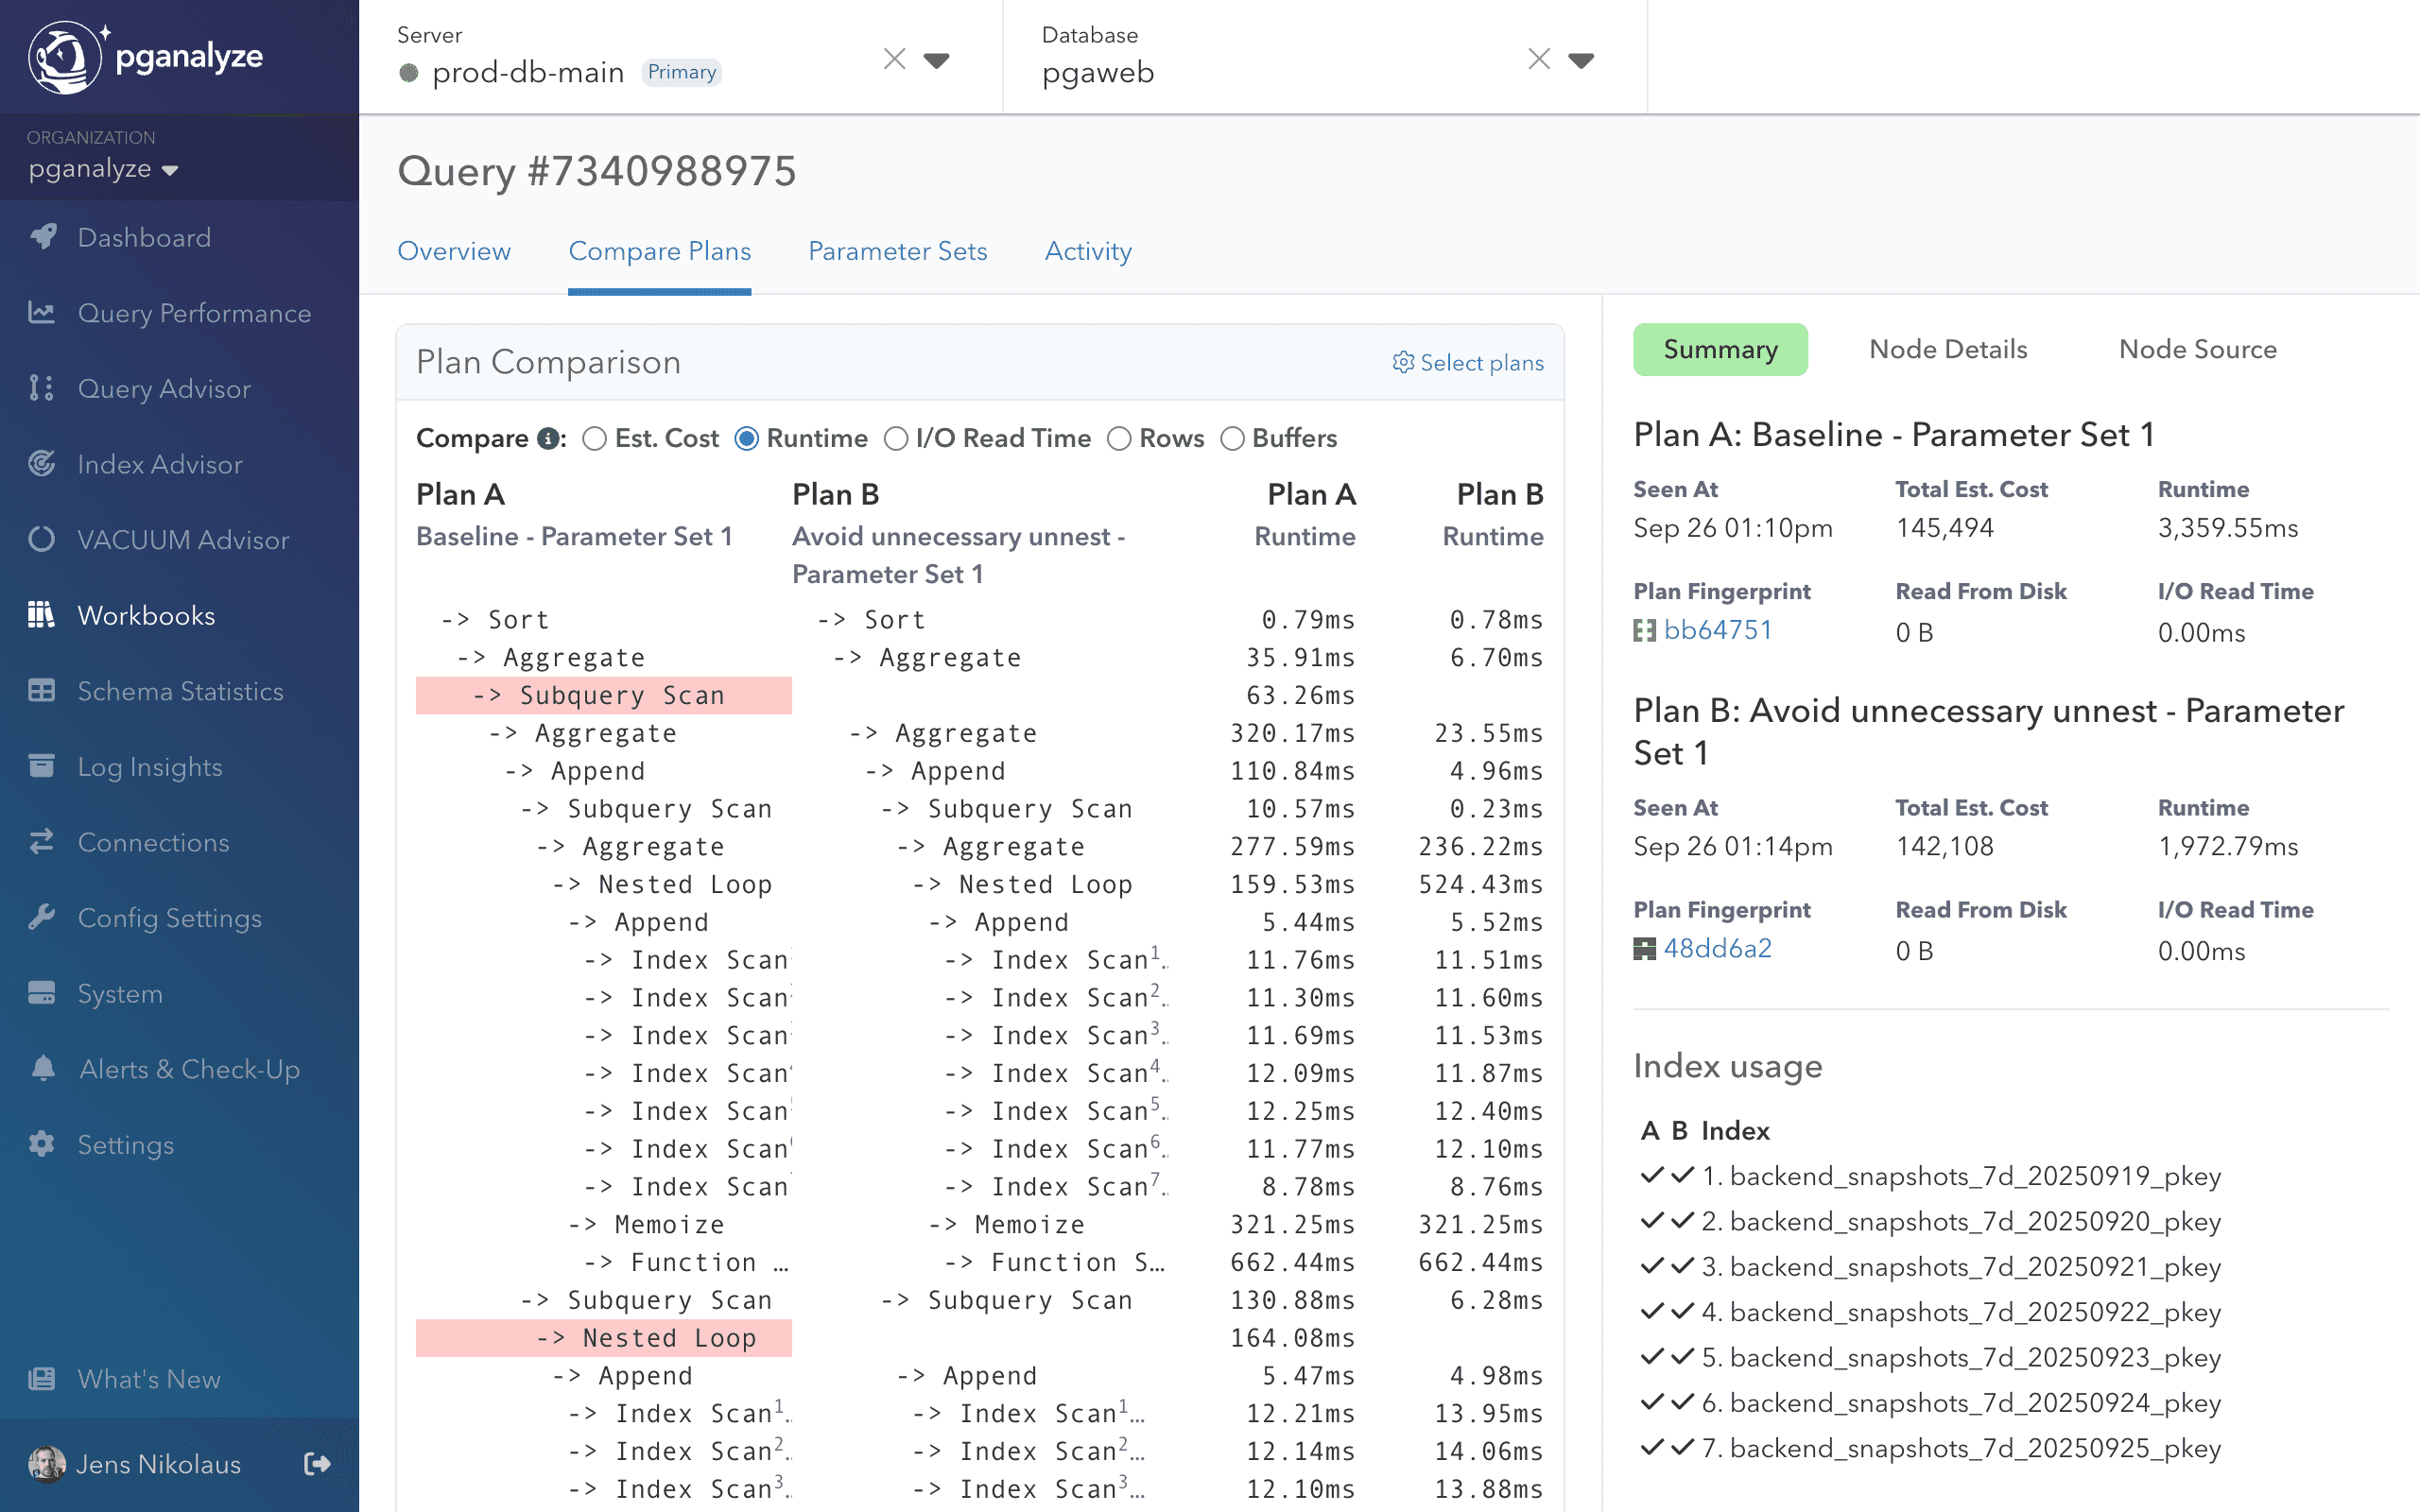Click the Dashboard rocket icon
This screenshot has height=1512, width=2420.
coord(42,237)
